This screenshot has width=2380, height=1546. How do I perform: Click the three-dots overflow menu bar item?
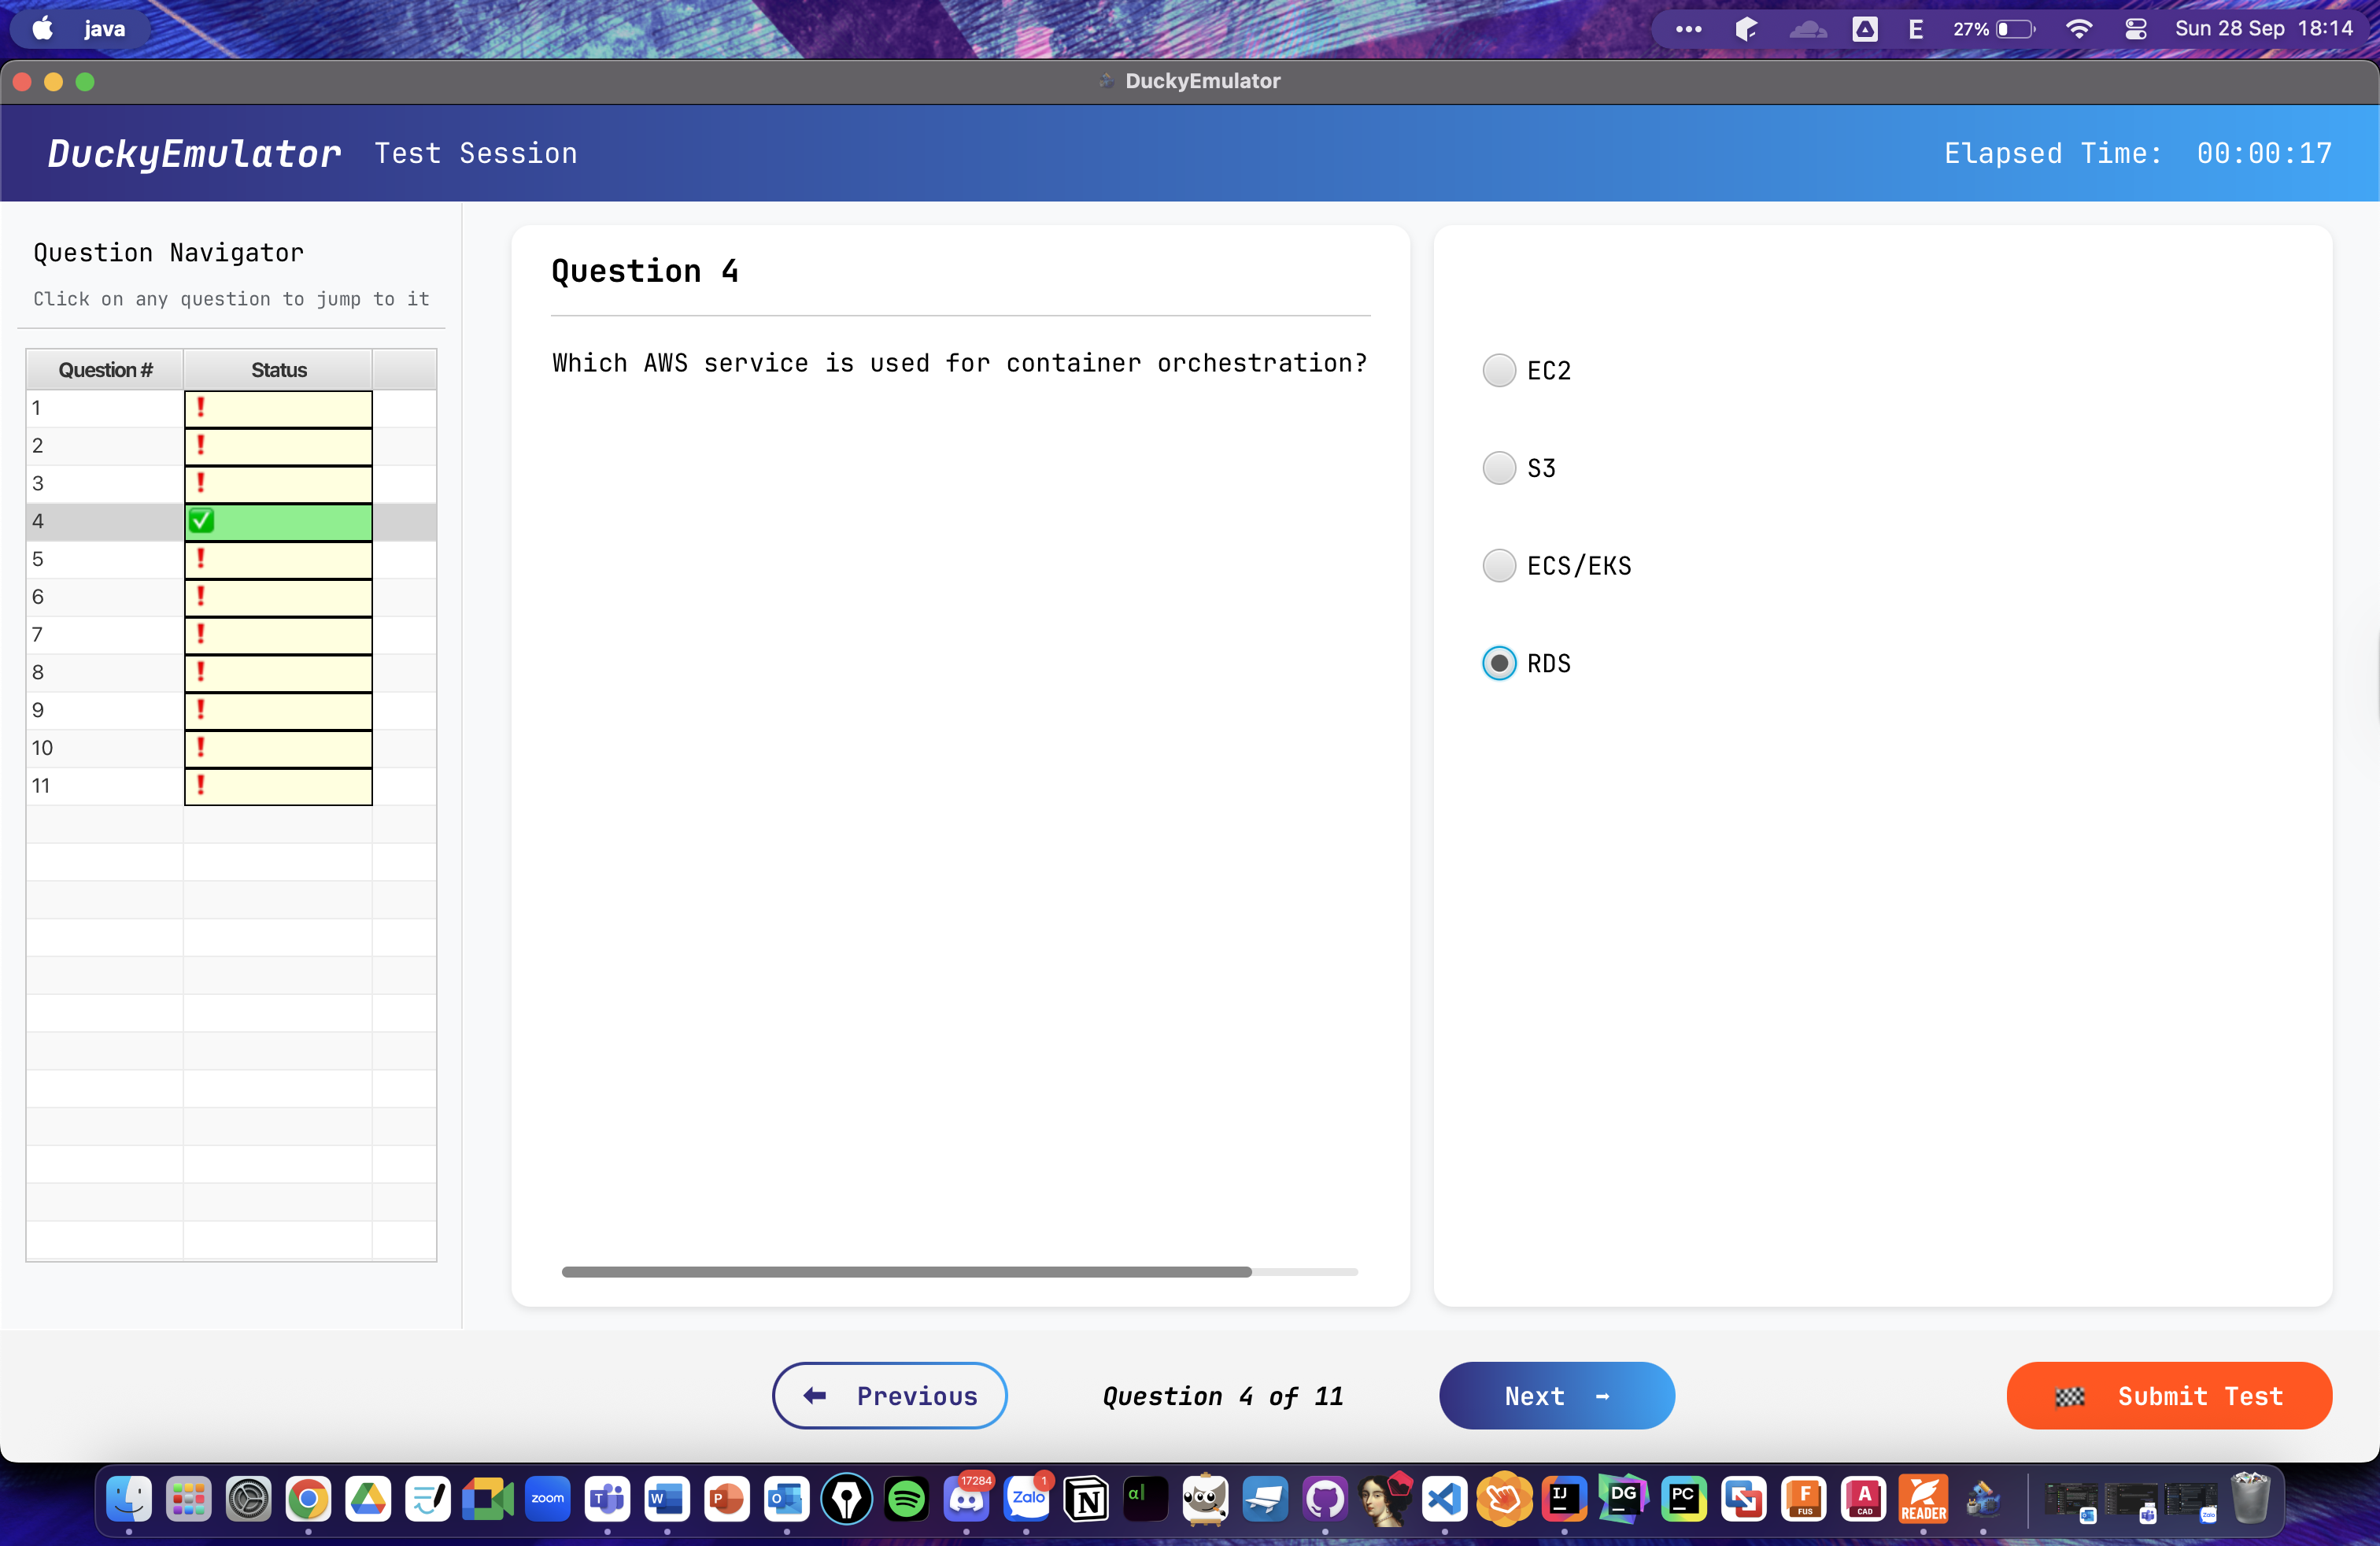1688,29
